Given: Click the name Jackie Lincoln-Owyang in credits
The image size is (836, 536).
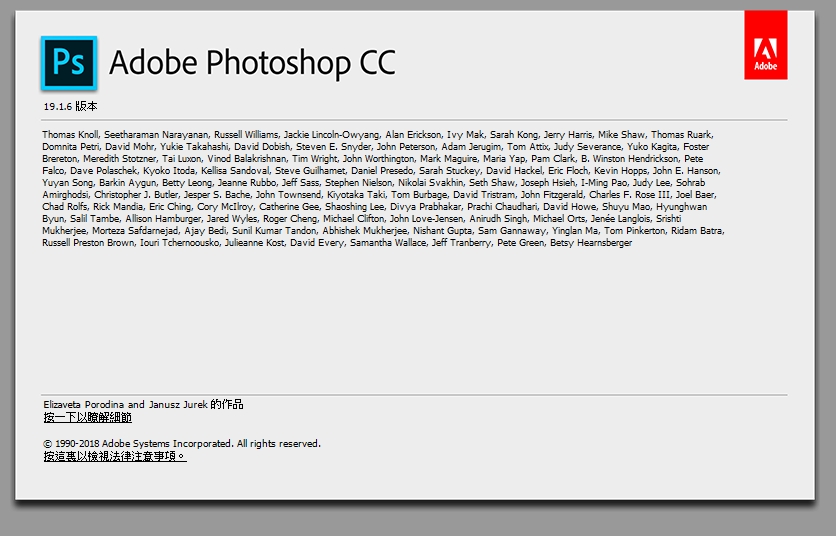Looking at the screenshot, I should click(x=332, y=134).
